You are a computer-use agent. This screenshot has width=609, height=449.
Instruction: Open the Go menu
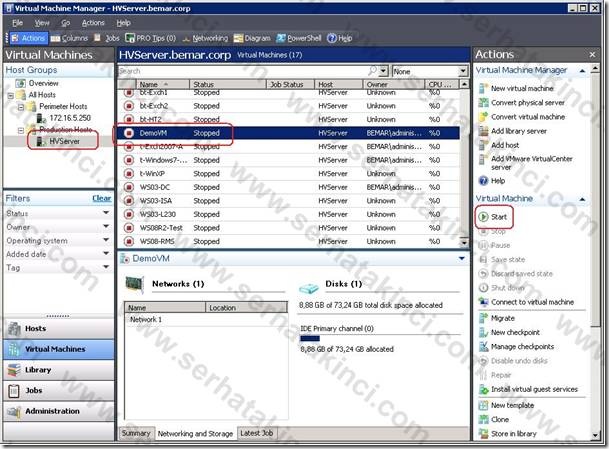[66, 23]
